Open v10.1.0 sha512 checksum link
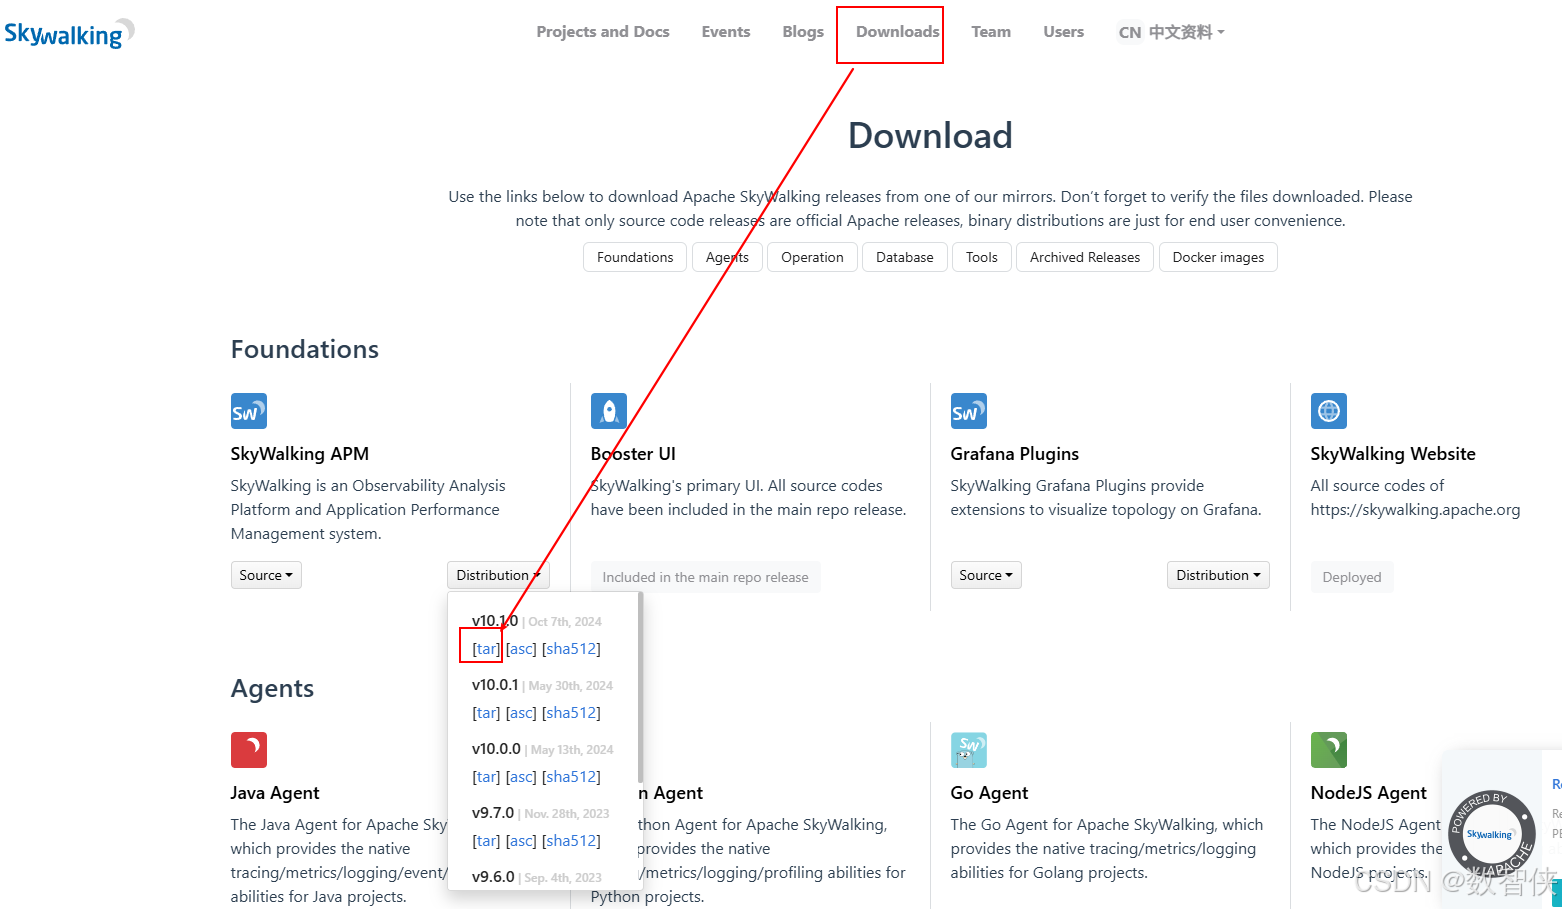The image size is (1562, 909). [x=571, y=649]
